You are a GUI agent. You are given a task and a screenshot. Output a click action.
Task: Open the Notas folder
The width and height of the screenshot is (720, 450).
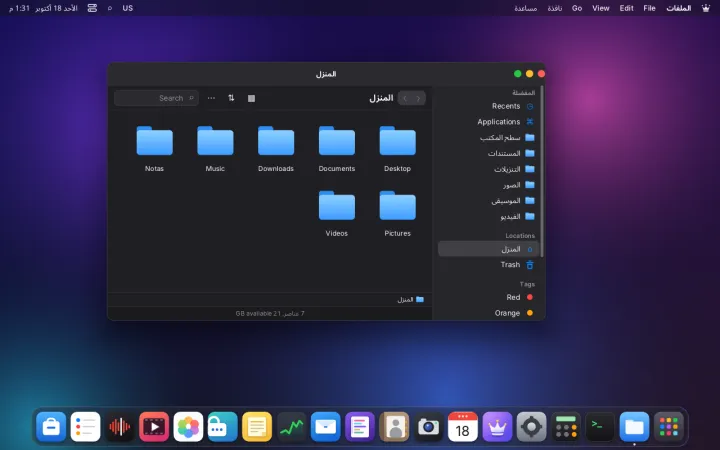[x=154, y=149]
